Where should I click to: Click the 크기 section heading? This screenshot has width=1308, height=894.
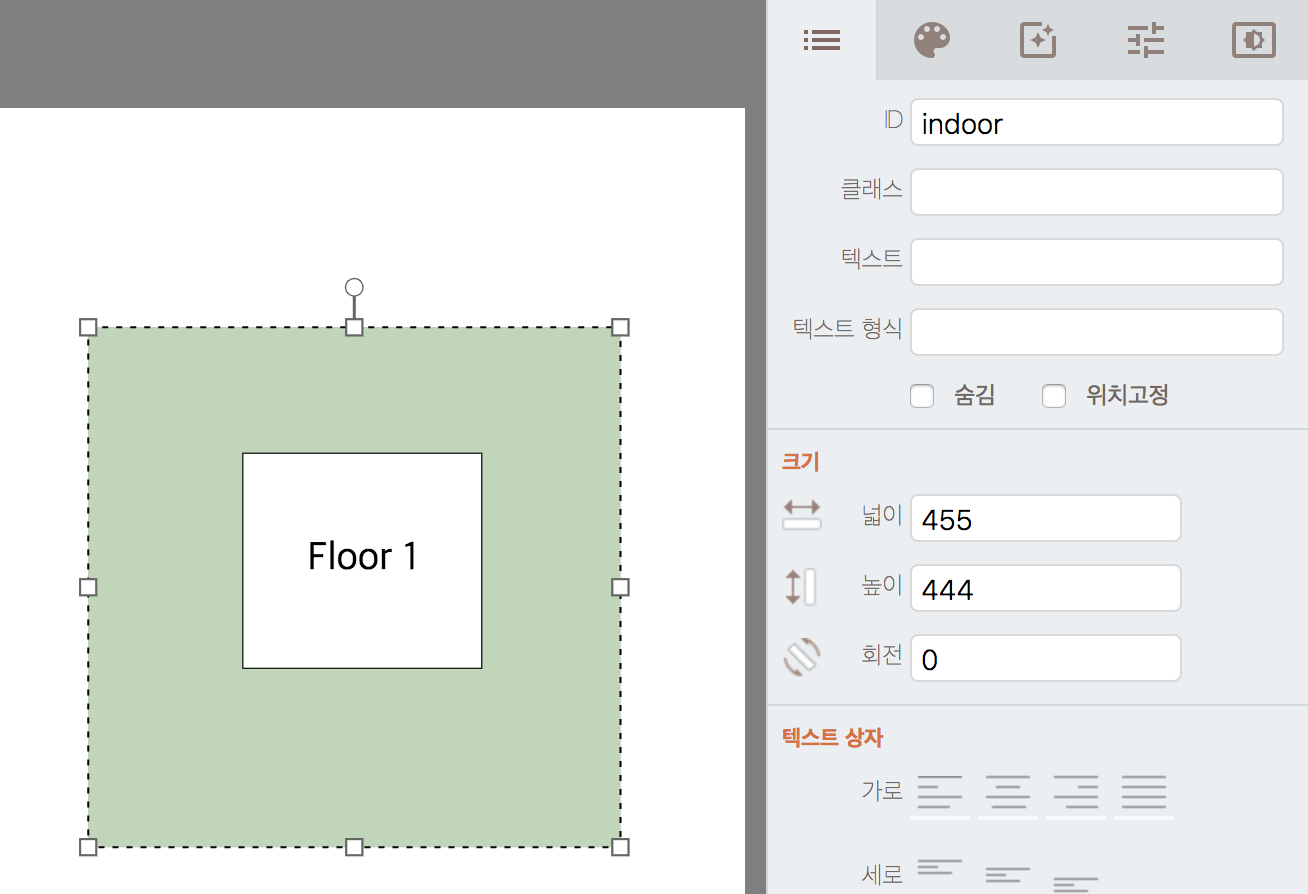[800, 461]
